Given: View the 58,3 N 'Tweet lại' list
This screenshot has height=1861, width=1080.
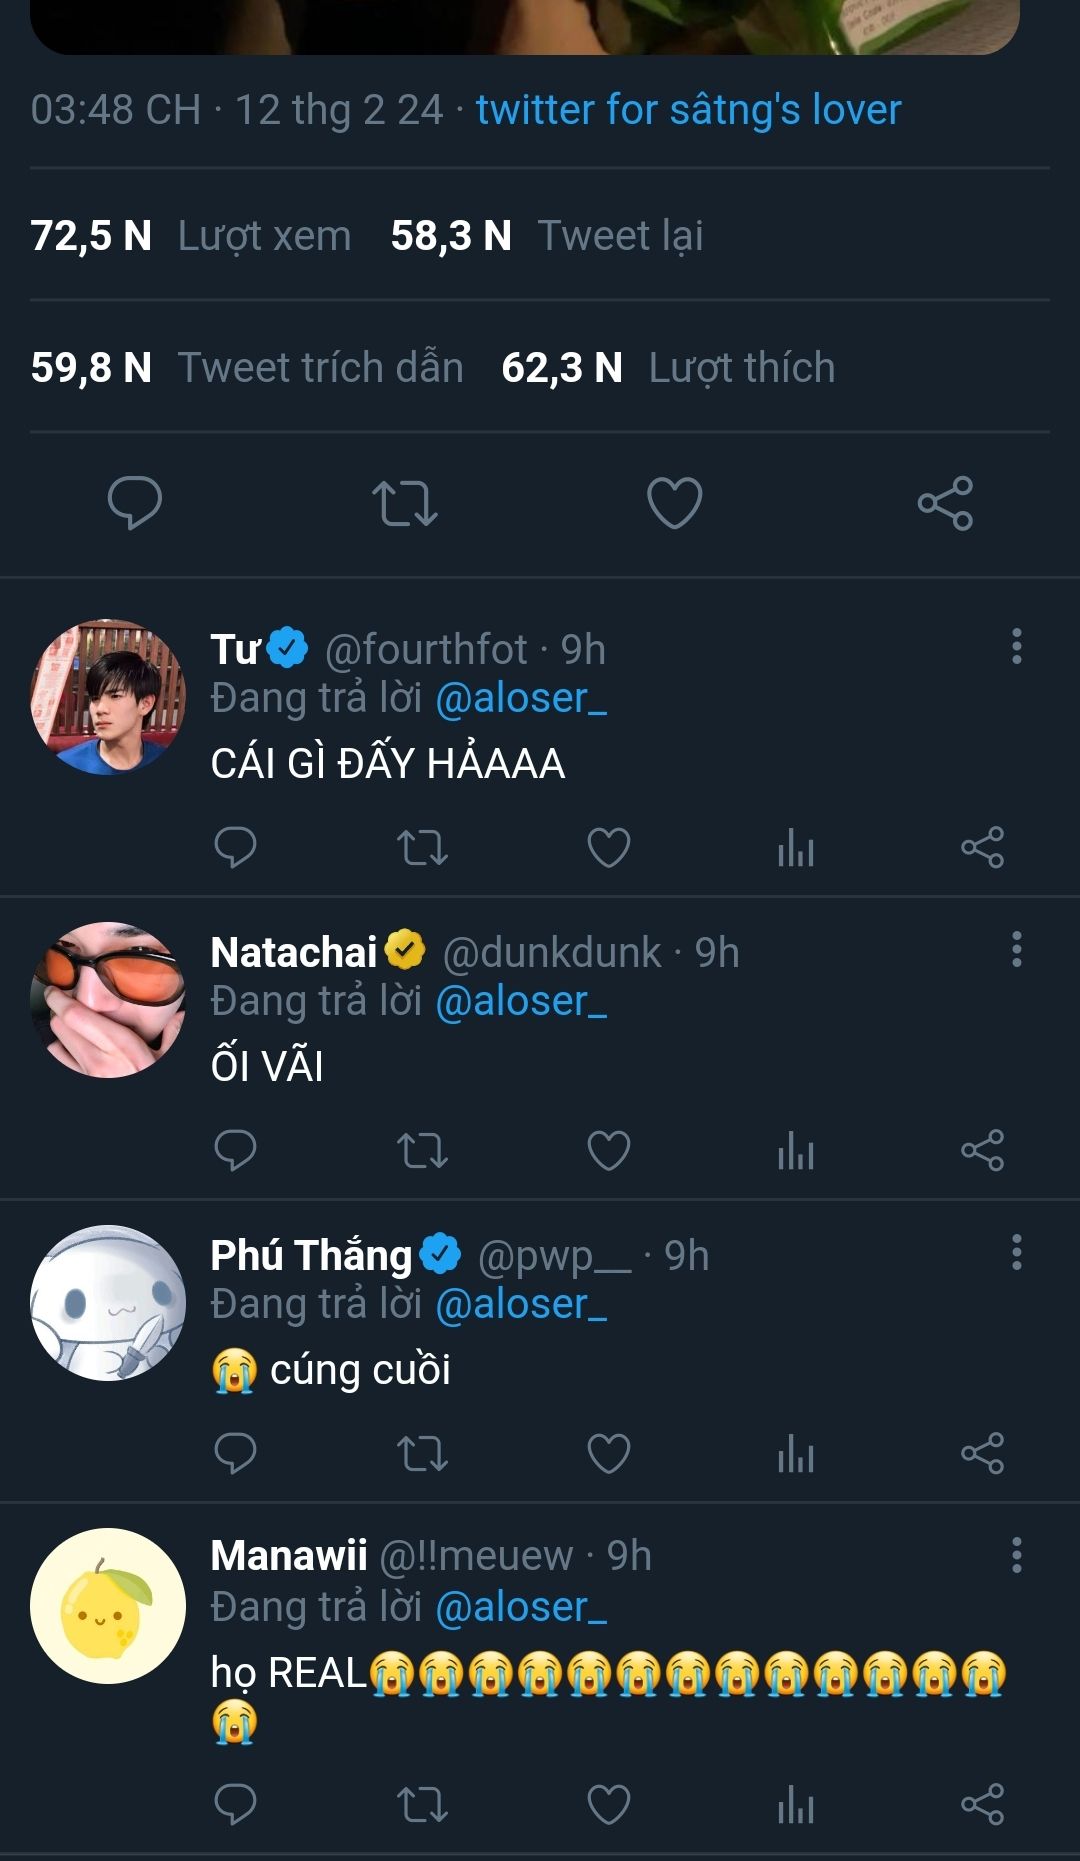Looking at the screenshot, I should 547,236.
